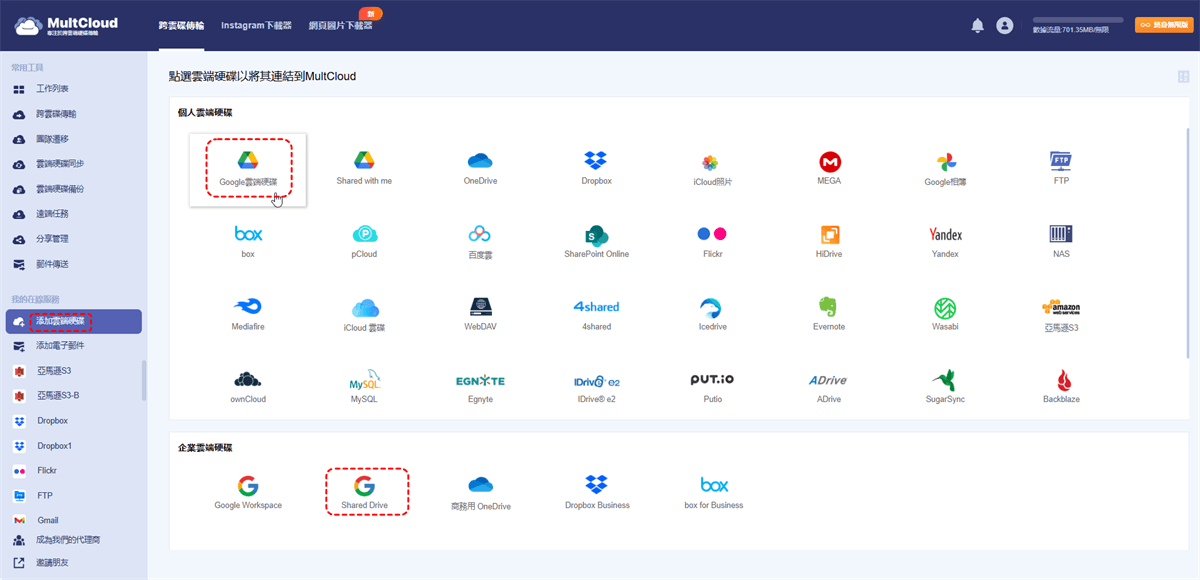Add the Wasabi storage
Viewport: 1200px width, 580px height.
(945, 314)
